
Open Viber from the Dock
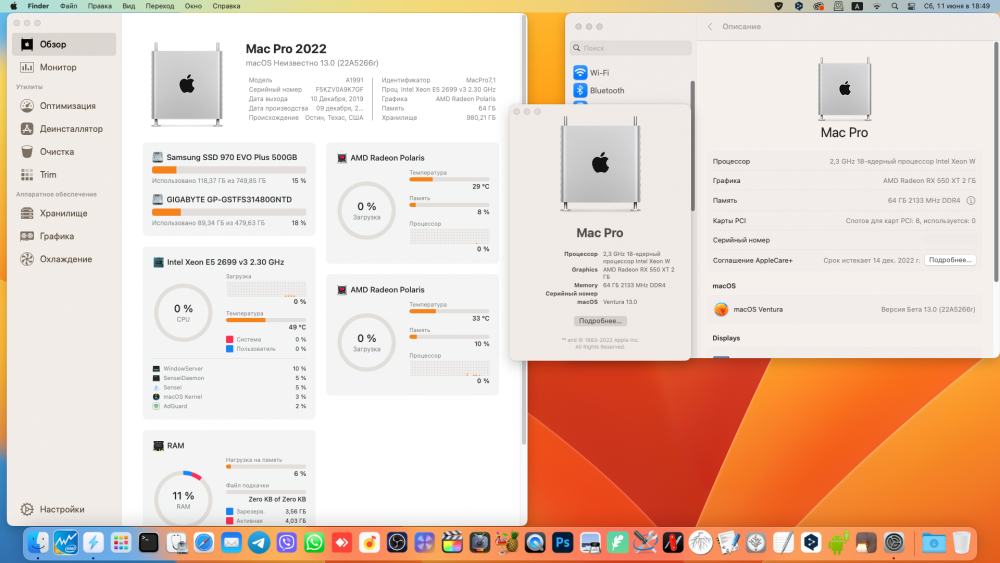pos(286,543)
